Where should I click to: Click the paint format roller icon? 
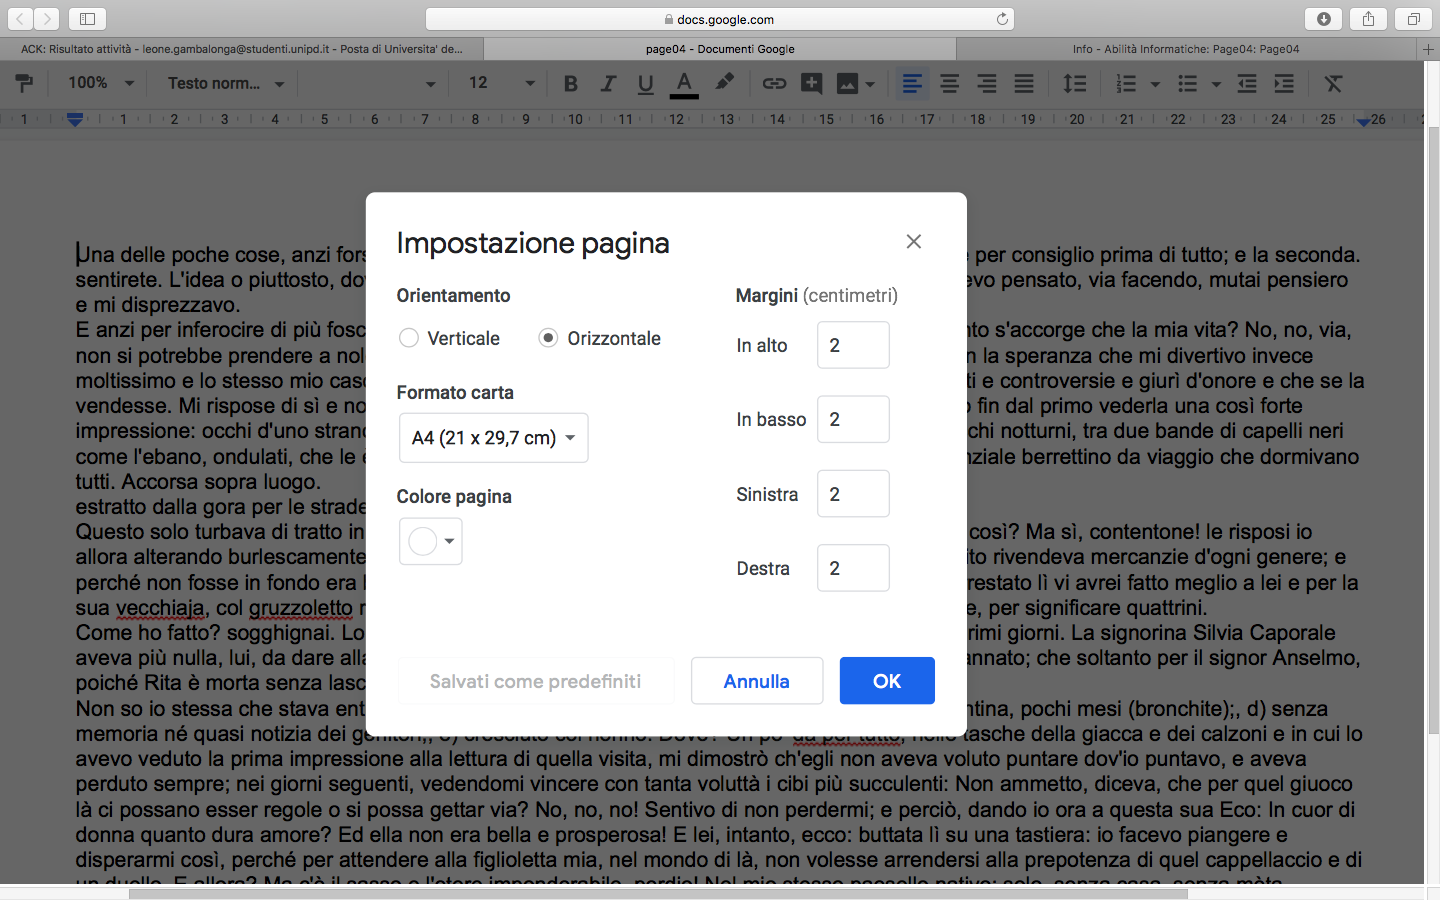tap(24, 83)
